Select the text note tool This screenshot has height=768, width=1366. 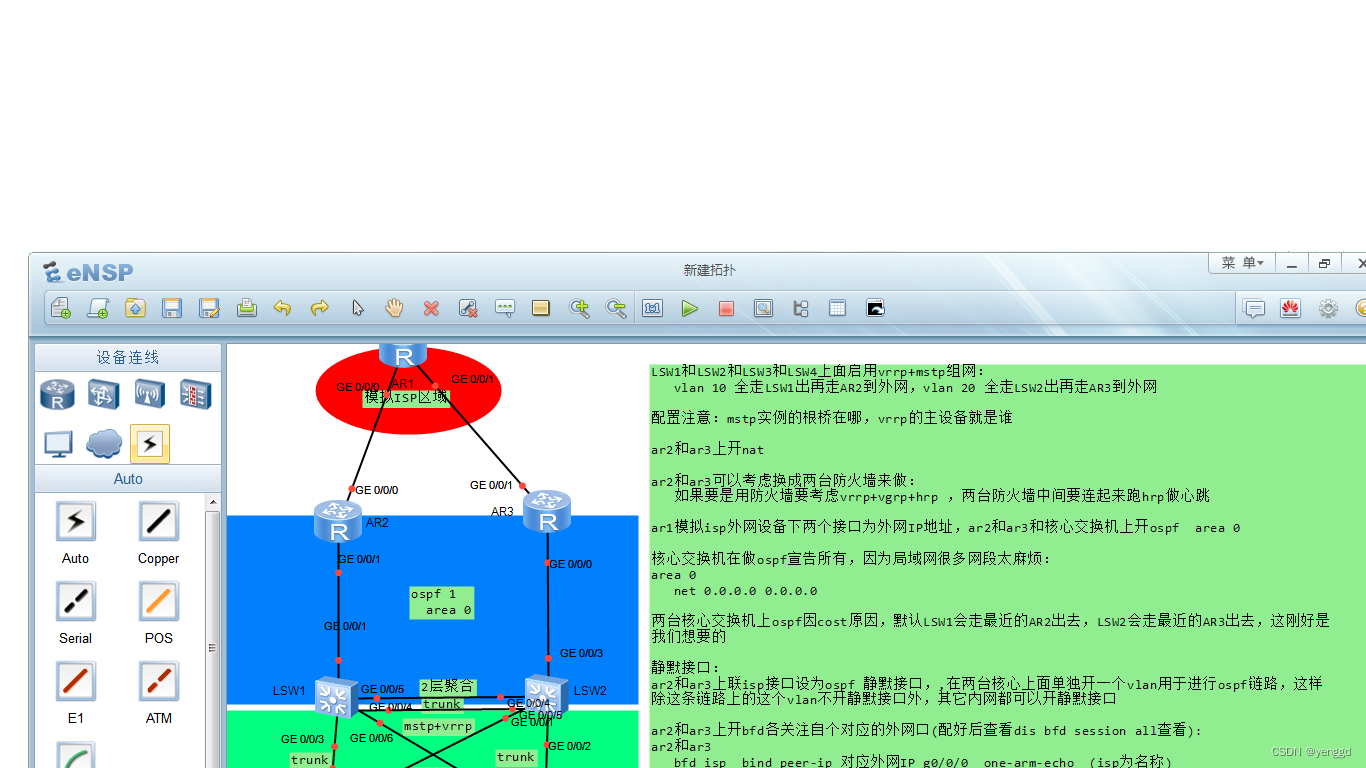[505, 308]
